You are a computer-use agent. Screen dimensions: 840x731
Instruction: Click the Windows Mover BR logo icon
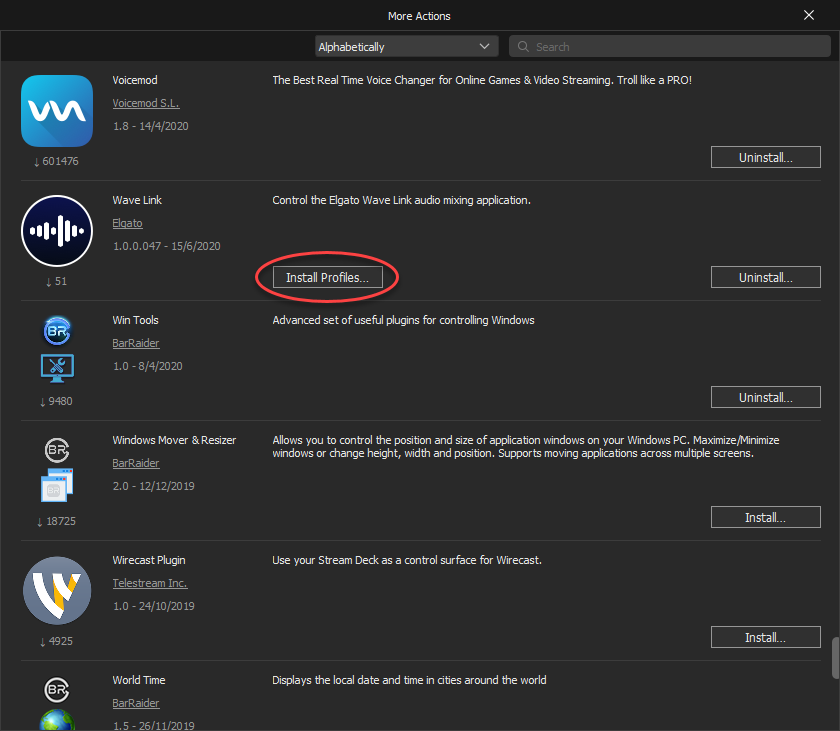[x=57, y=450]
